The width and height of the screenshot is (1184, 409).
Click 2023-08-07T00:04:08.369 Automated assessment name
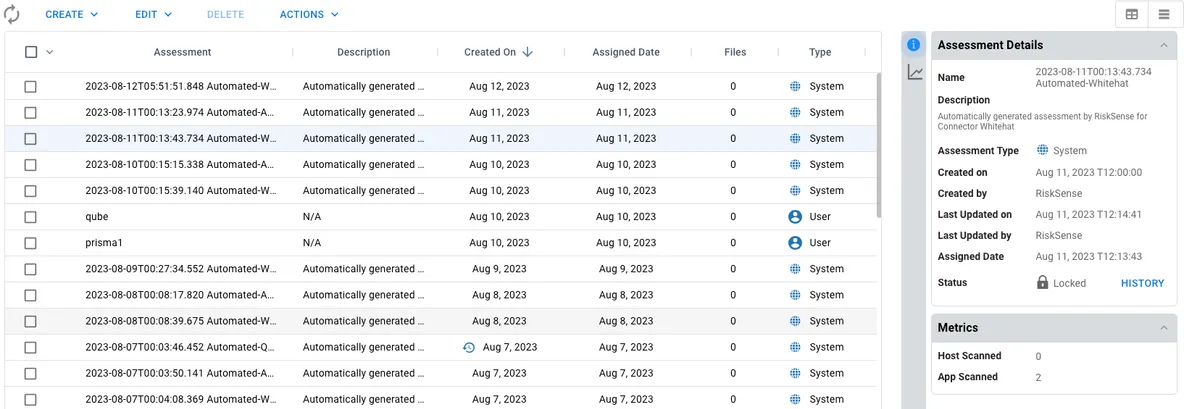(x=180, y=399)
